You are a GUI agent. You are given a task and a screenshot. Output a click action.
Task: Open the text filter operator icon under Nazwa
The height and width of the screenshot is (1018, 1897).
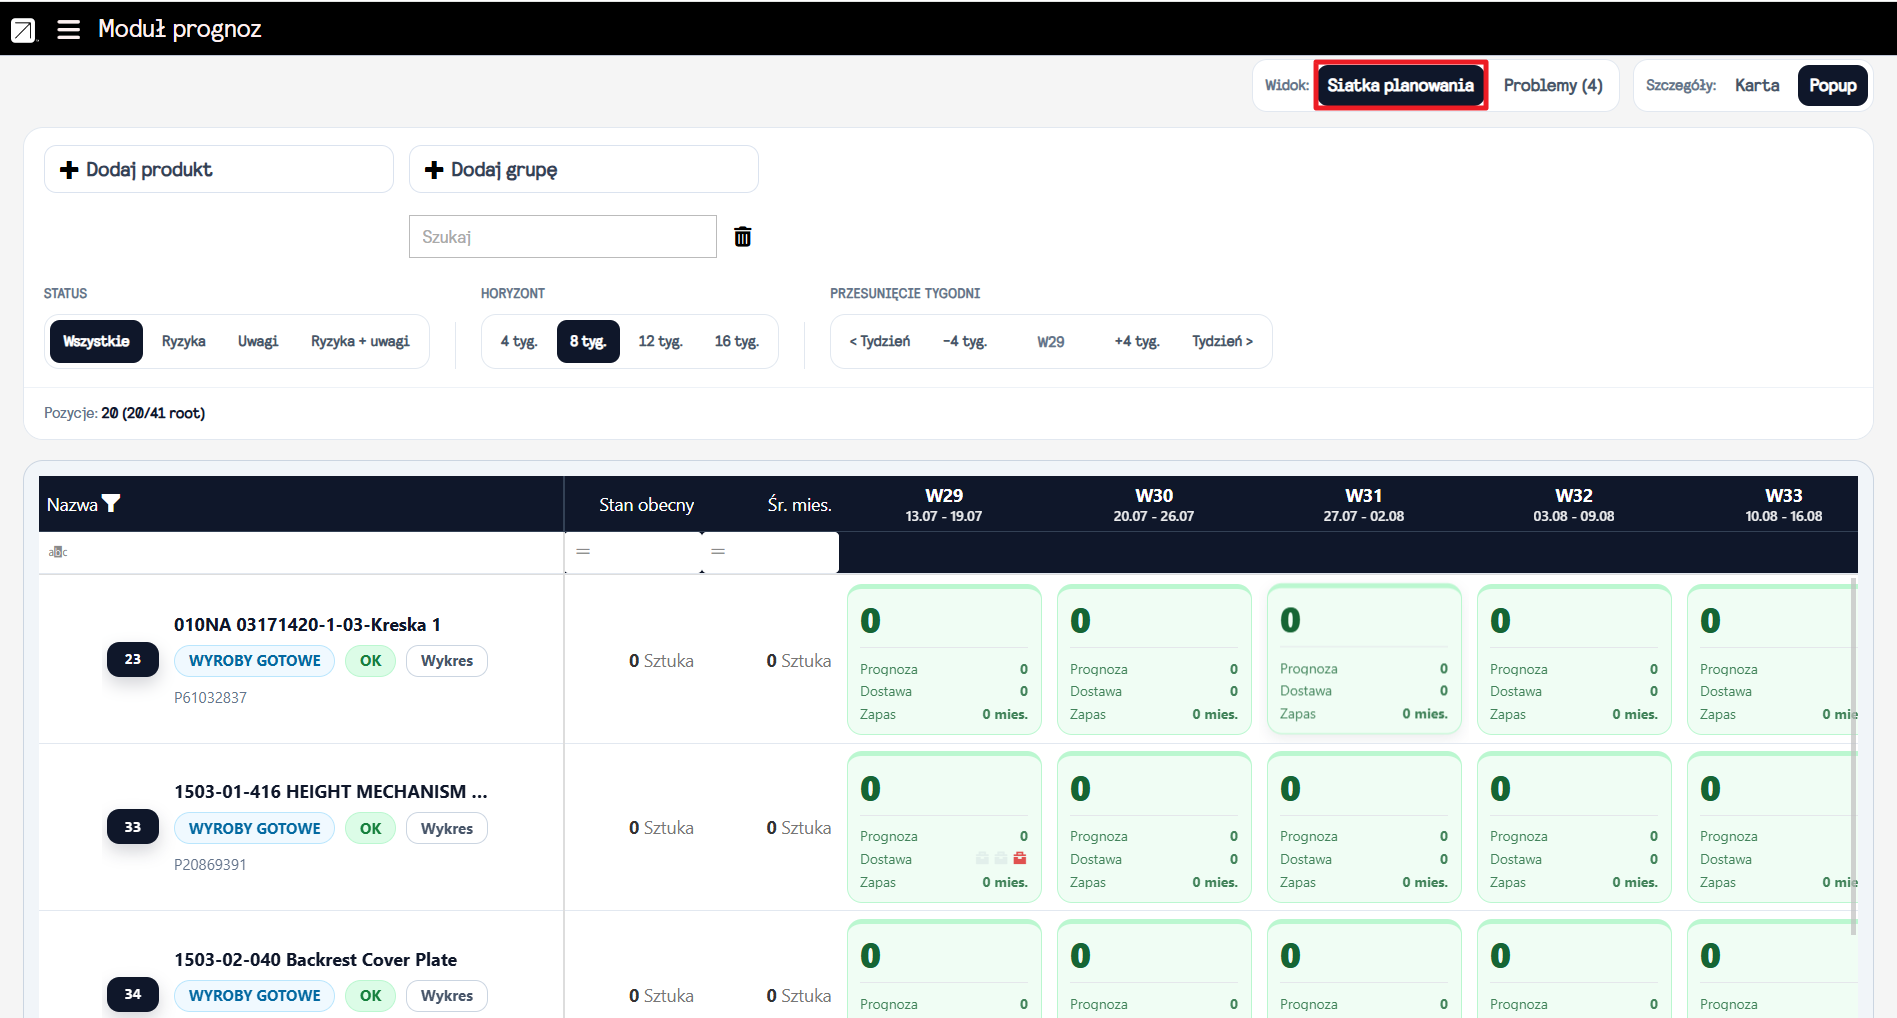point(58,552)
